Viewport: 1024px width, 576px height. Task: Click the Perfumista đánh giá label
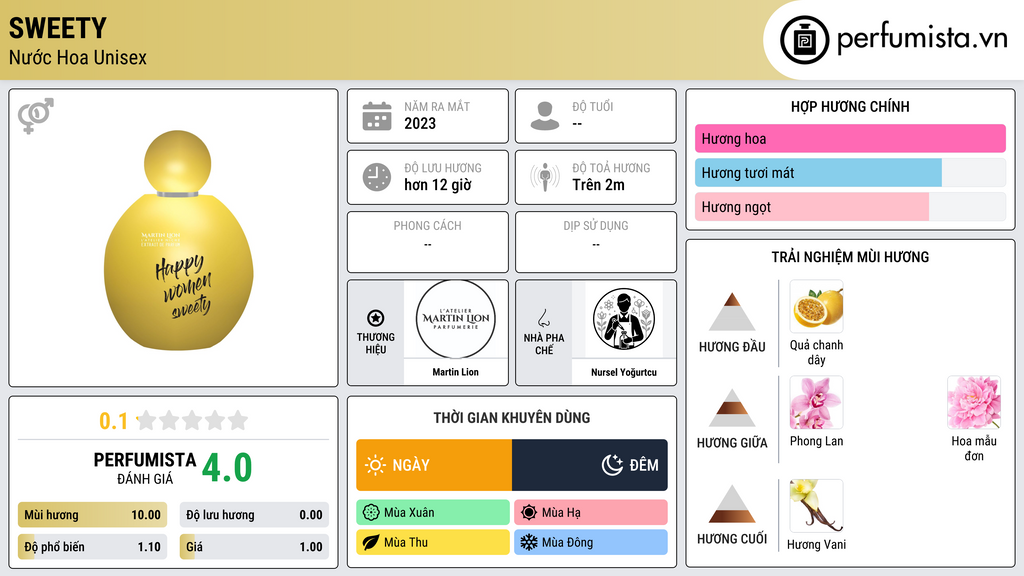(145, 468)
